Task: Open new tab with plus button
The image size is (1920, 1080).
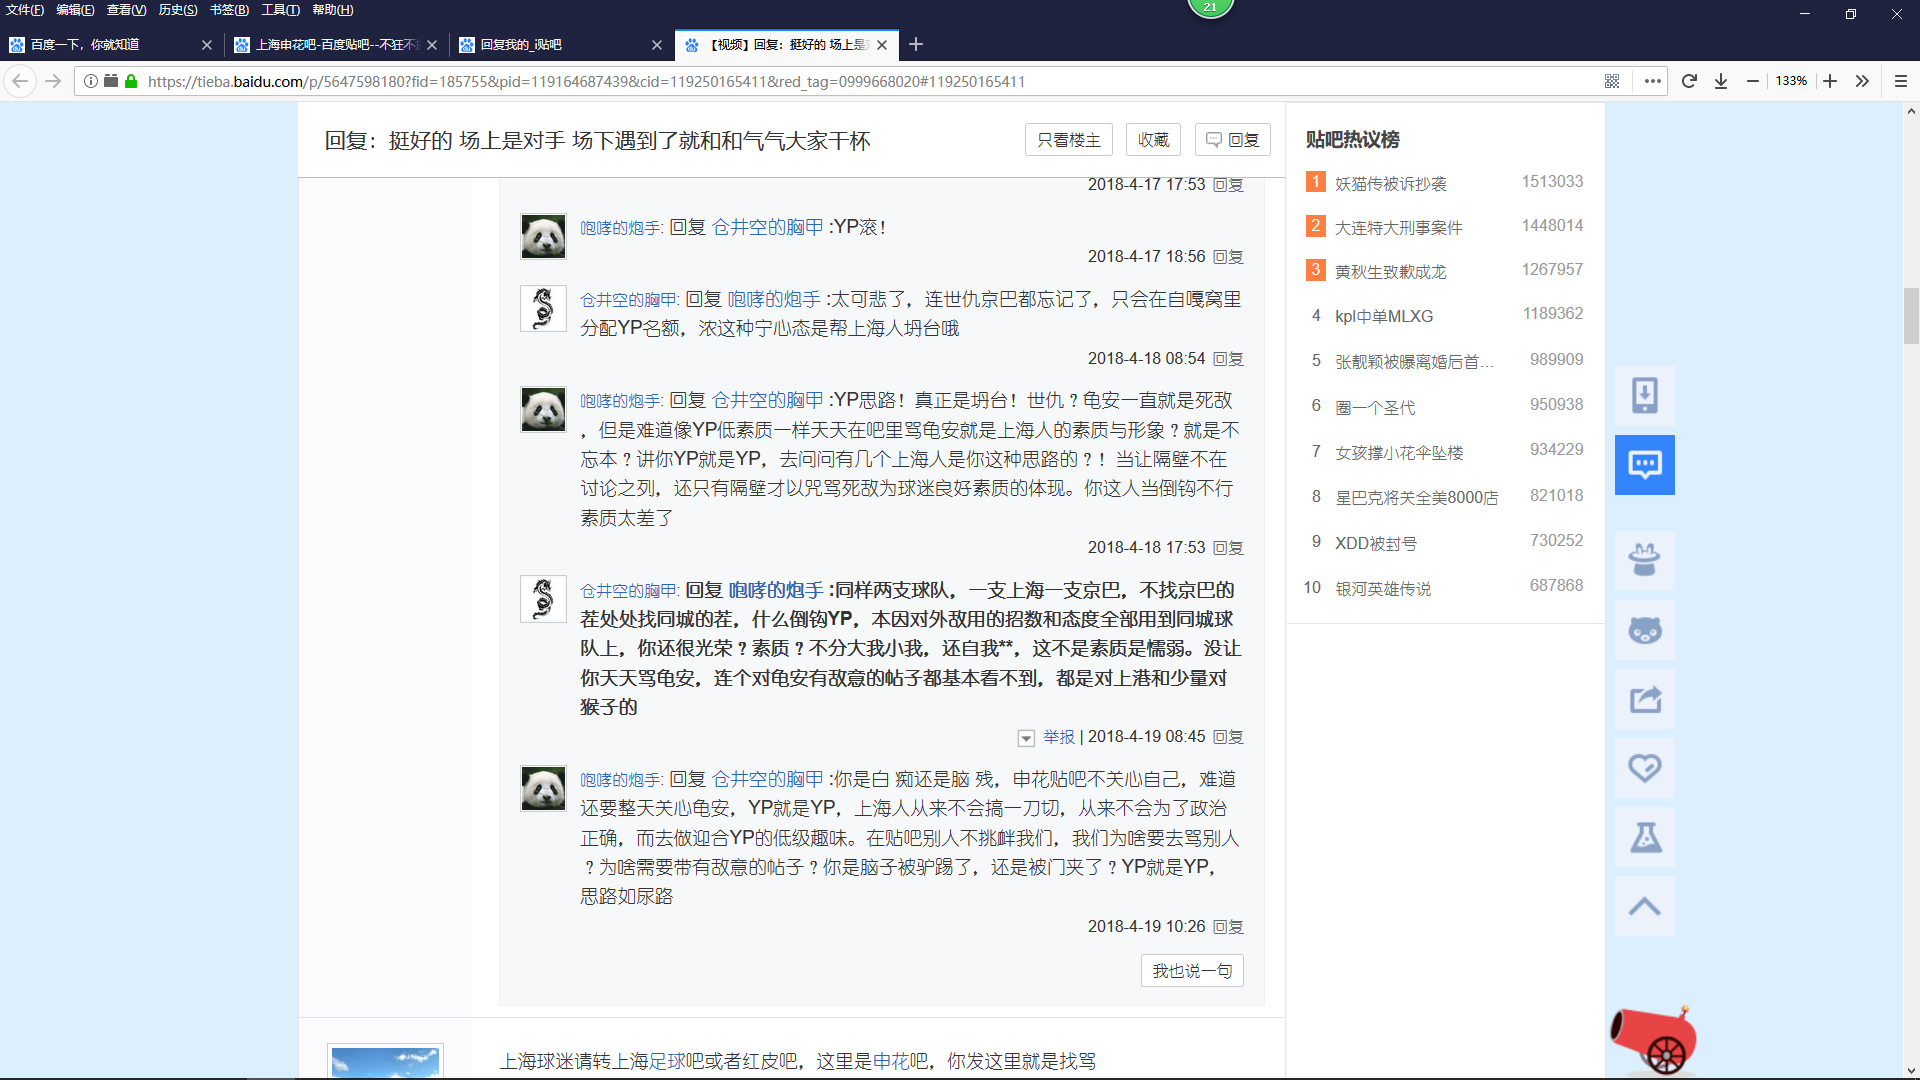Action: coord(916,44)
